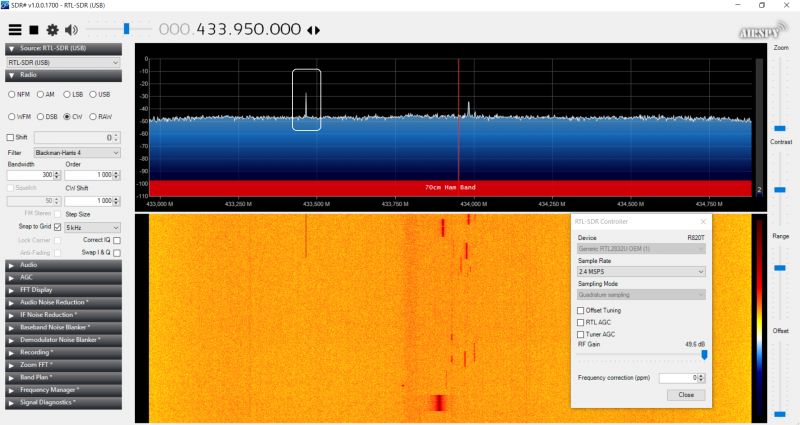Open the Sample Rate 2.4 MSPS dropdown

tap(641, 272)
